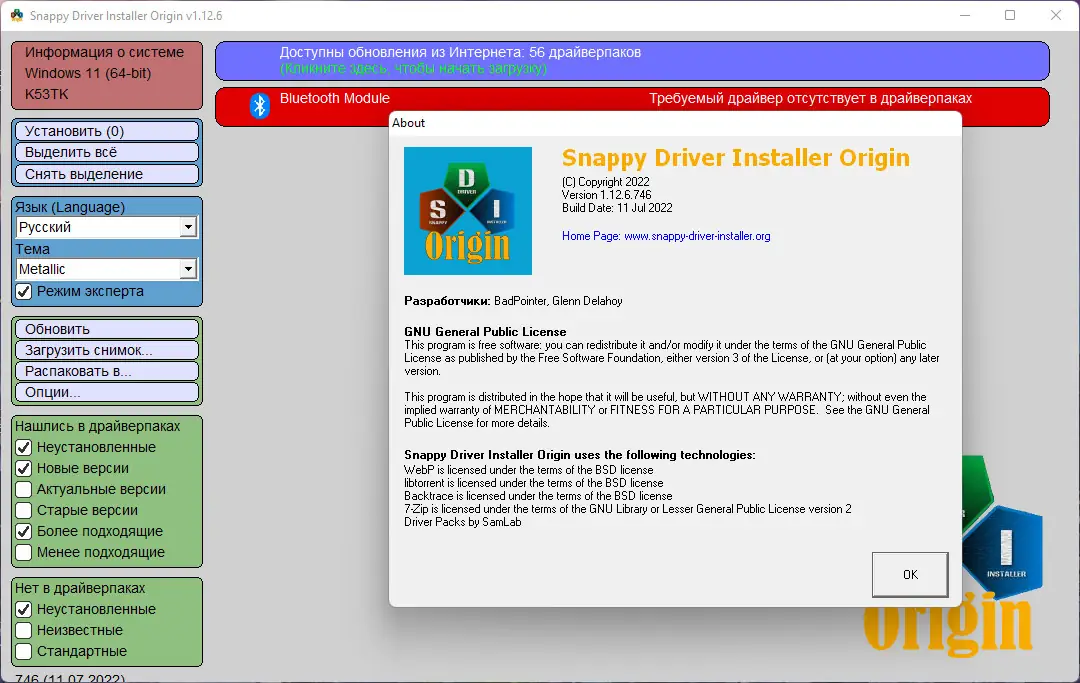
Task: Click the SDI logo in the About dialog
Action: pos(467,210)
